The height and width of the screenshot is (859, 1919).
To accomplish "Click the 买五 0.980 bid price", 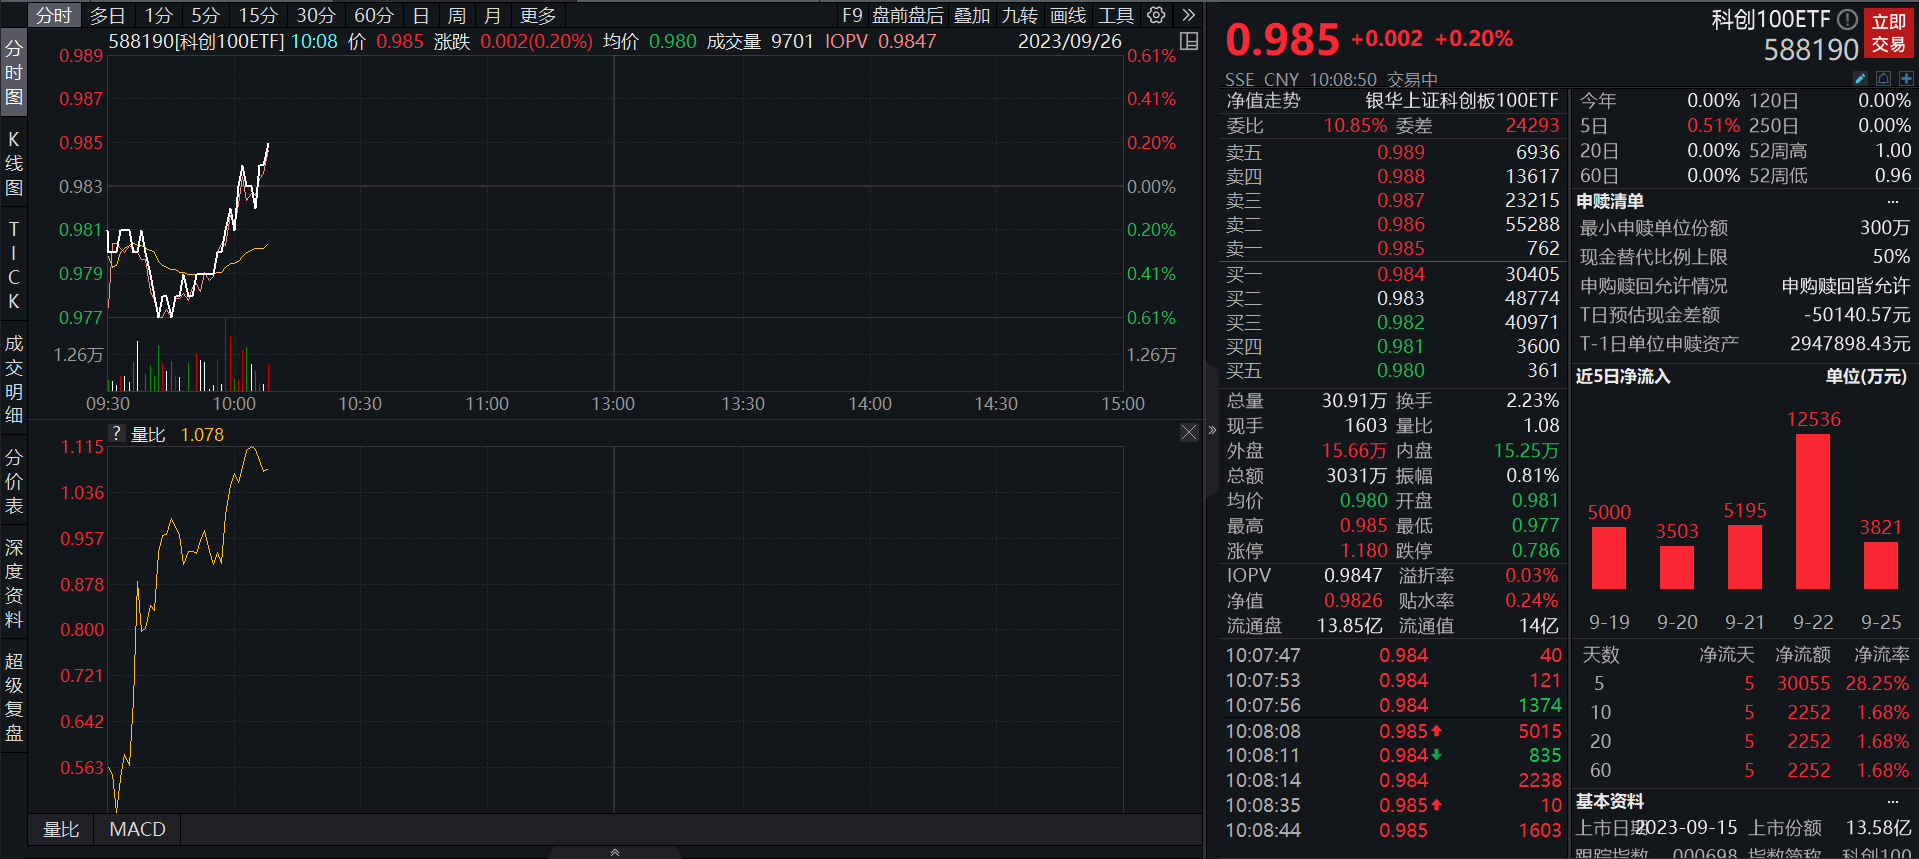I will pyautogui.click(x=1400, y=370).
